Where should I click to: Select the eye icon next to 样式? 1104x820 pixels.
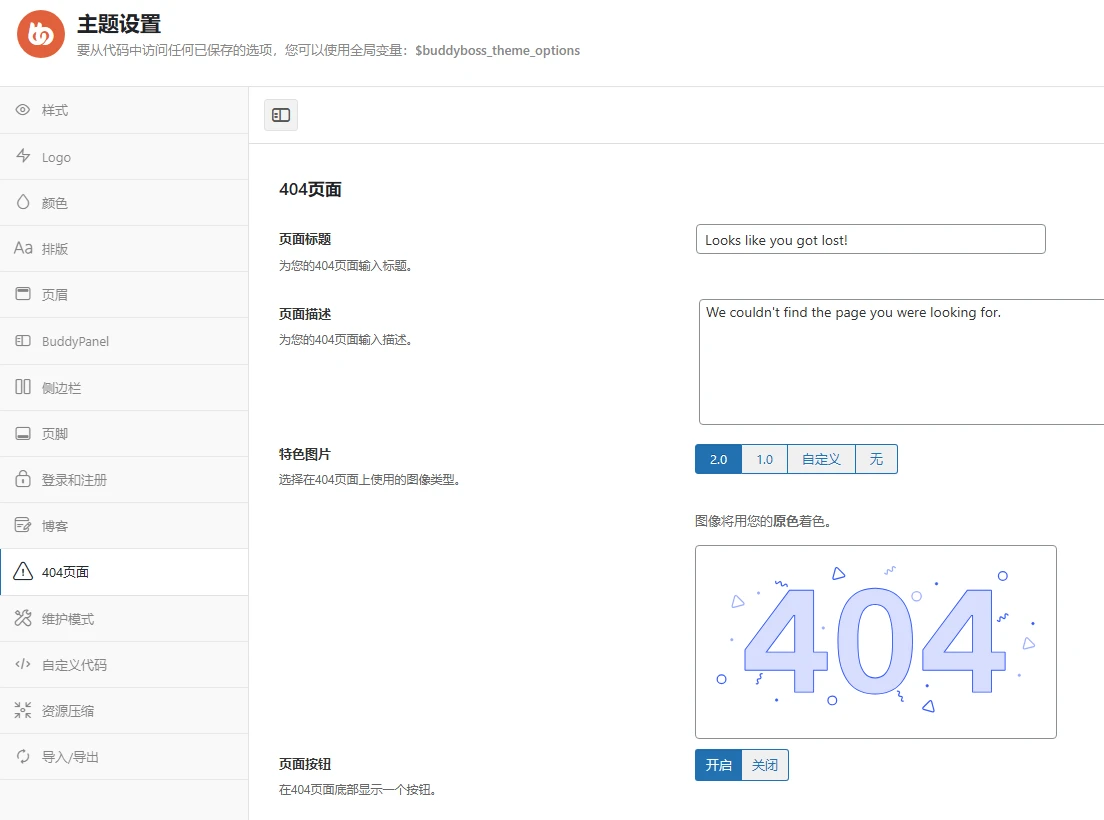point(24,110)
